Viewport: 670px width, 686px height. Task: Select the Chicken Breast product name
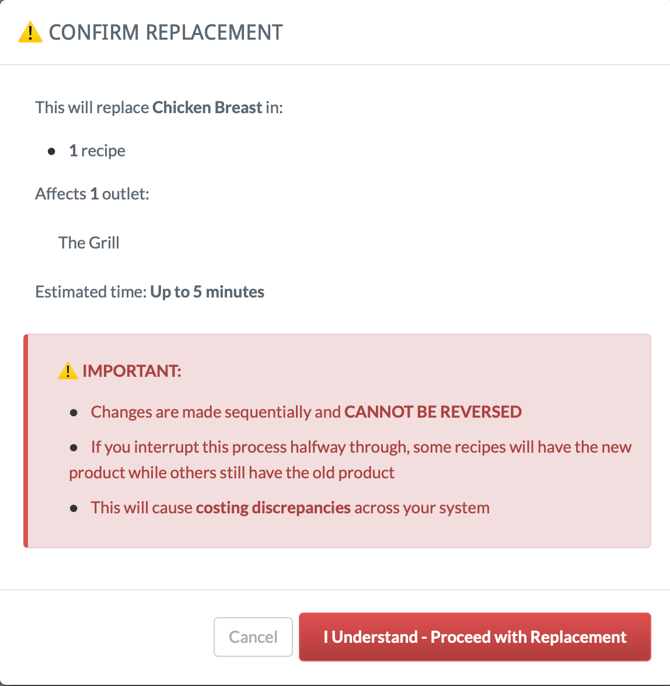pyautogui.click(x=207, y=107)
